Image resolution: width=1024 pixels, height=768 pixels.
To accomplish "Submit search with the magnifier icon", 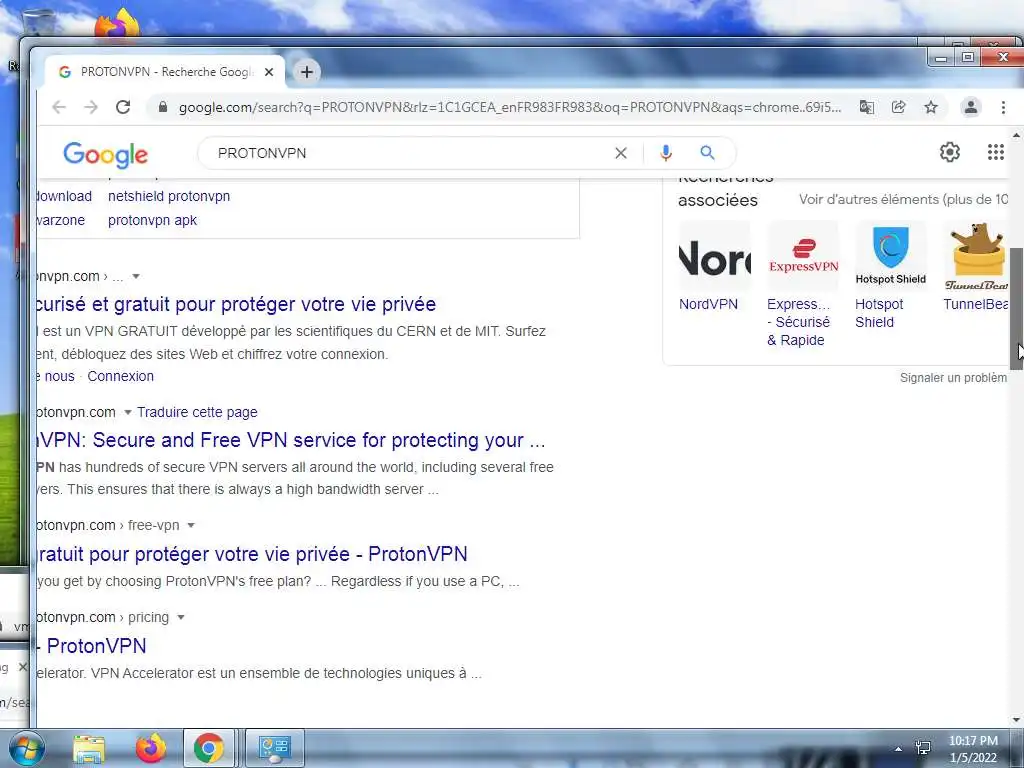I will [x=707, y=153].
